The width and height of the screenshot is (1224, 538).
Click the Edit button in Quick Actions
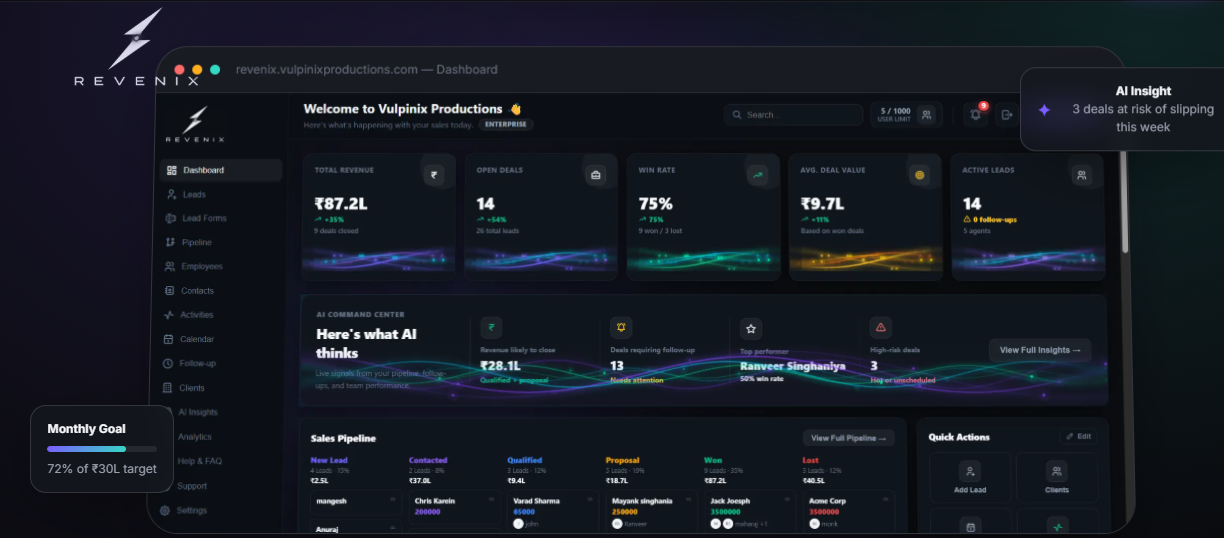pyautogui.click(x=1078, y=437)
